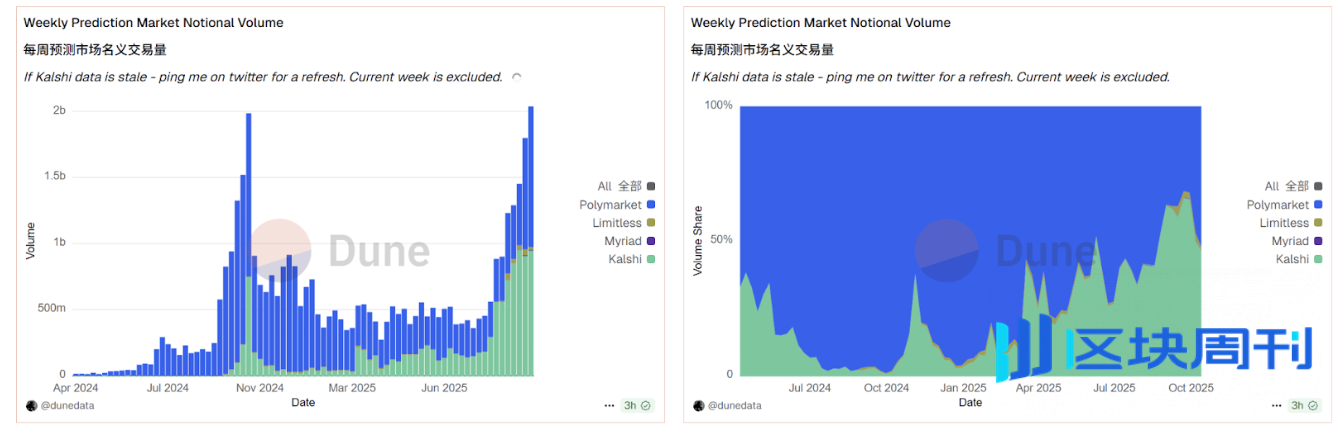Toggle the Myriad series in the right chart legend
1342x432 pixels.
coord(1290,241)
